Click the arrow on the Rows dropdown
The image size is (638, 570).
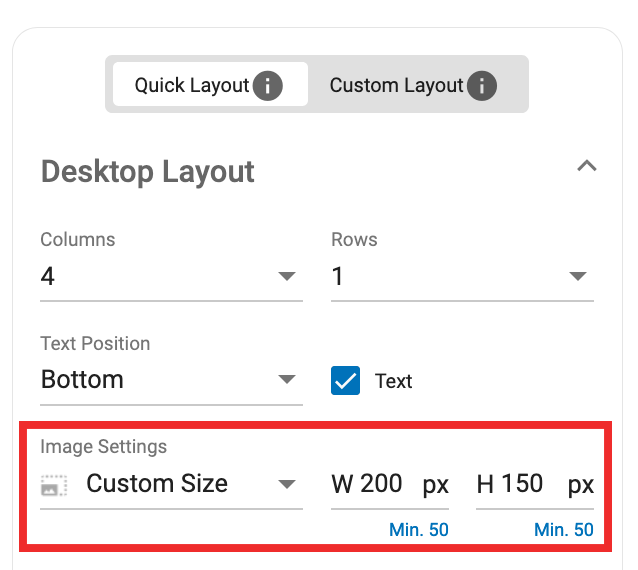[x=577, y=277]
